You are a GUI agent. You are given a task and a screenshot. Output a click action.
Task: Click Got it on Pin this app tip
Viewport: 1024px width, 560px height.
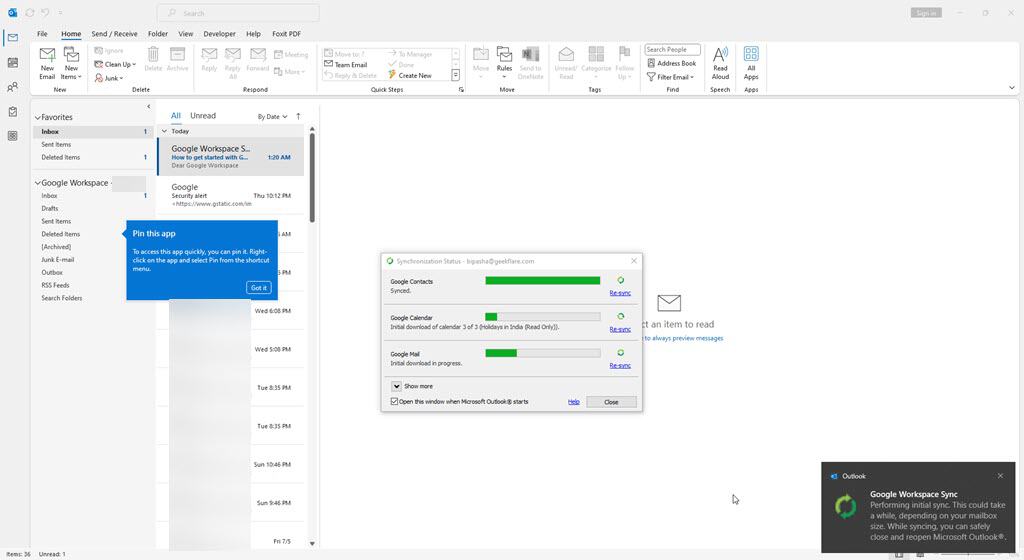[x=259, y=288]
